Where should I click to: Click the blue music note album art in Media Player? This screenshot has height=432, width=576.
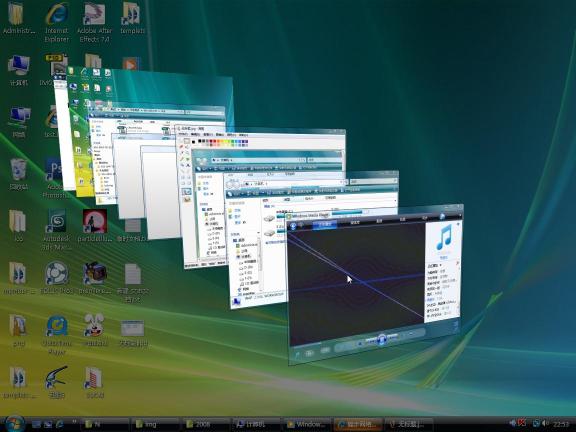point(444,237)
